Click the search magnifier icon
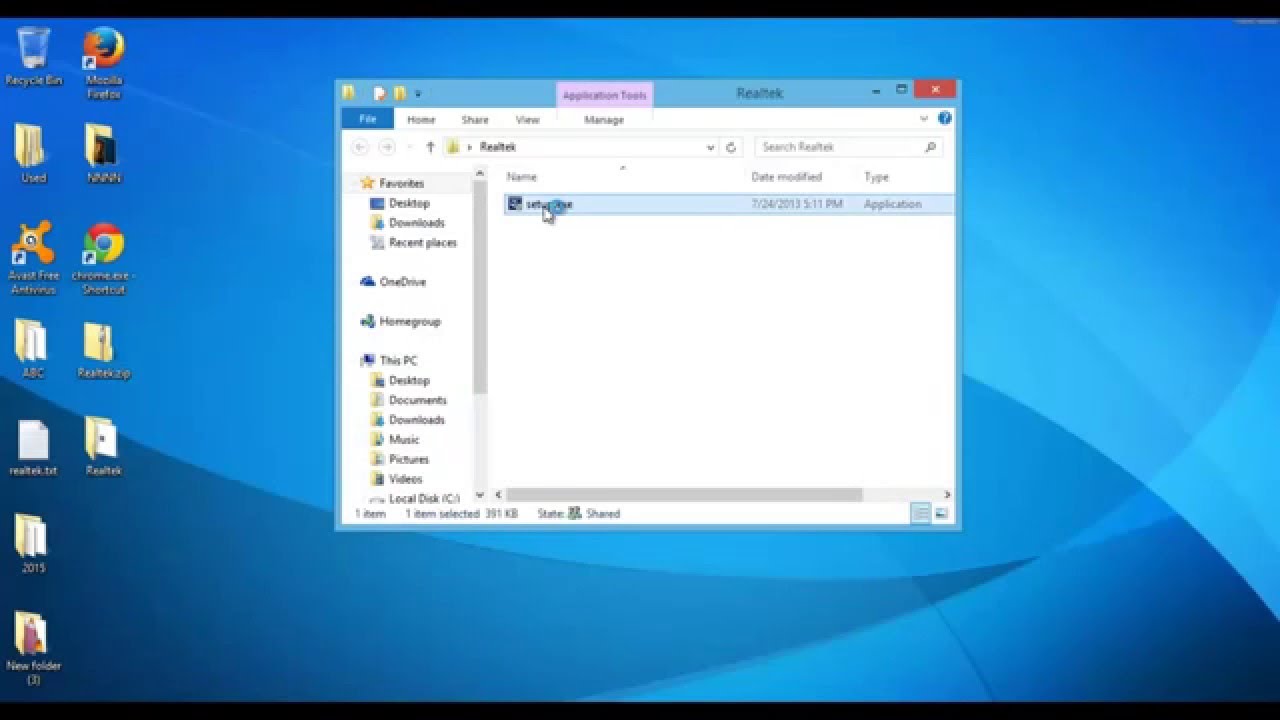The image size is (1280, 720). pyautogui.click(x=930, y=147)
